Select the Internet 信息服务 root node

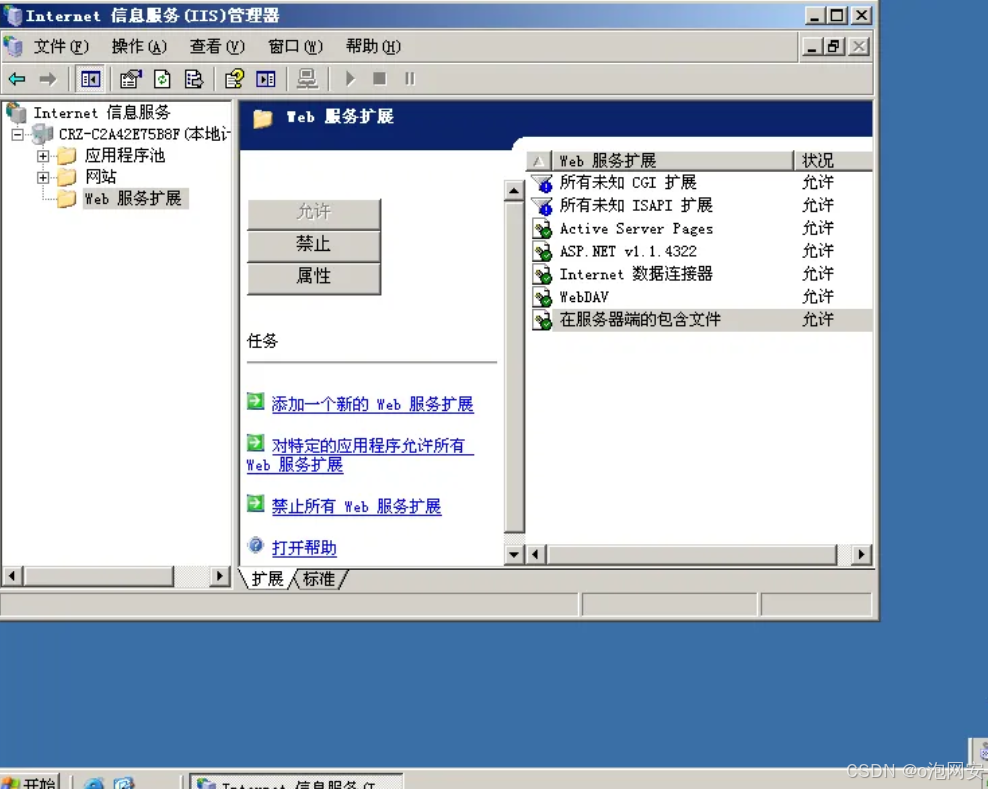pos(101,113)
